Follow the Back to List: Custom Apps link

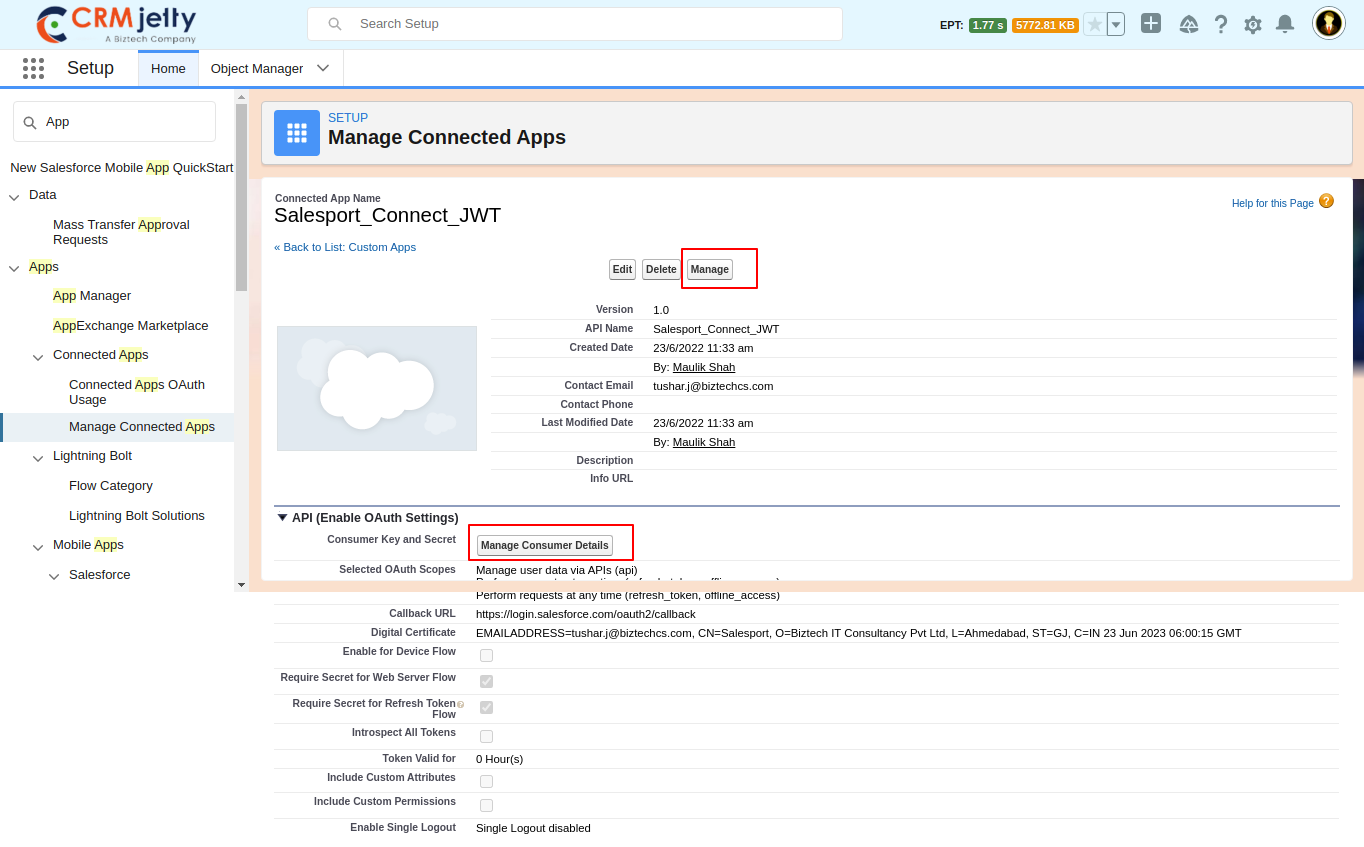(x=345, y=247)
